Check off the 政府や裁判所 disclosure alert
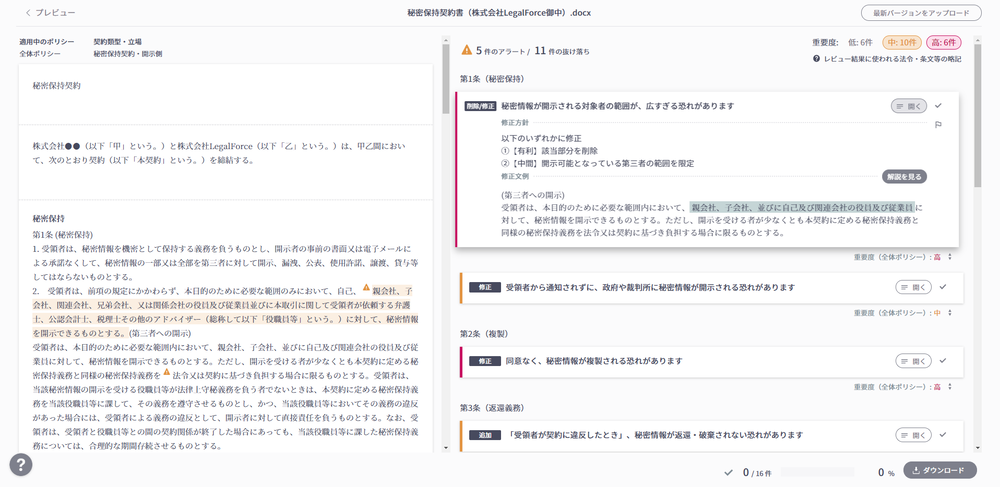Viewport: 1000px width, 487px height. click(942, 287)
